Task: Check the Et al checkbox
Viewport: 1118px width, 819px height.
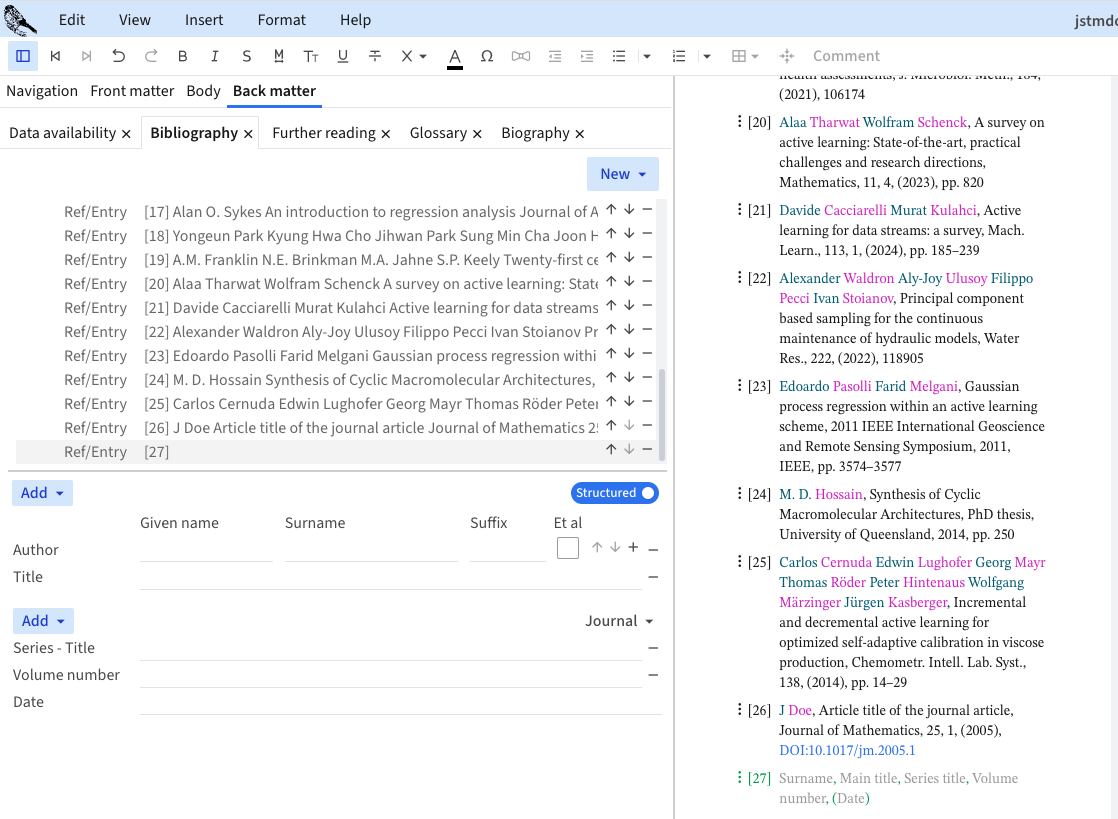Action: coord(568,548)
